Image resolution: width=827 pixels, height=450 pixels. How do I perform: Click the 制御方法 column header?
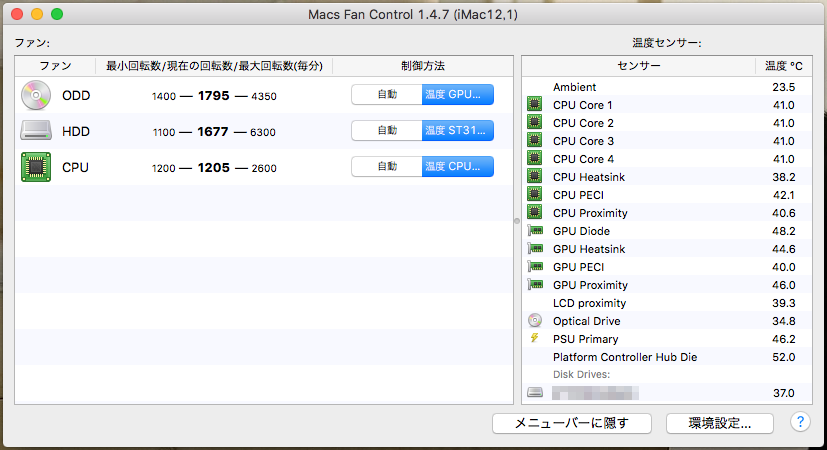[423, 66]
